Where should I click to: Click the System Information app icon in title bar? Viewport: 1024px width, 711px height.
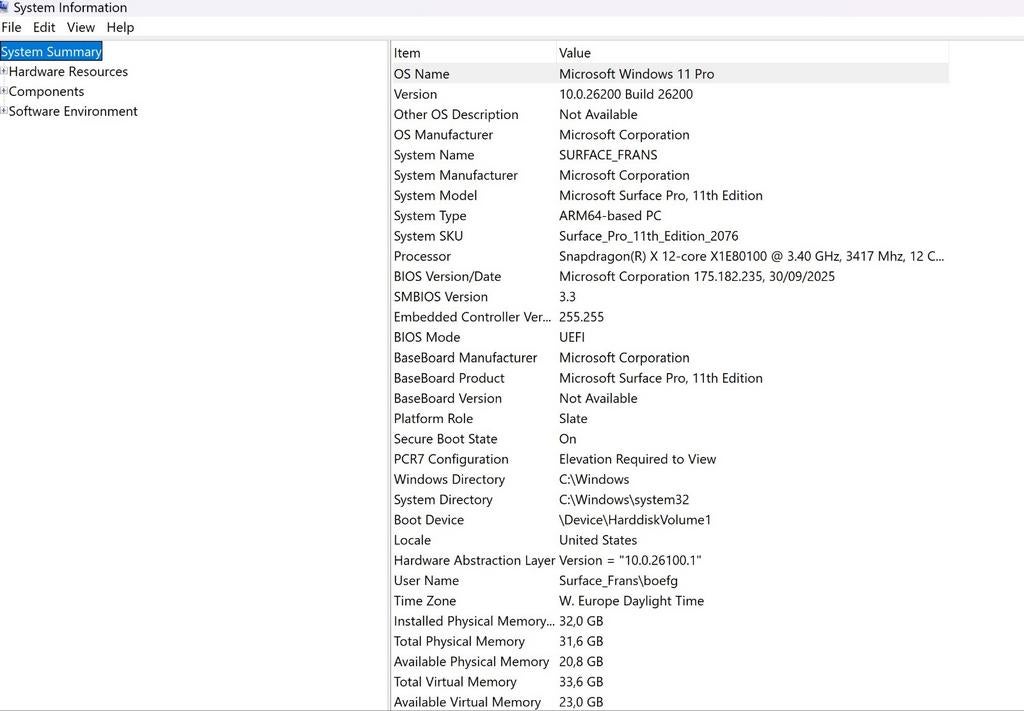click(8, 7)
